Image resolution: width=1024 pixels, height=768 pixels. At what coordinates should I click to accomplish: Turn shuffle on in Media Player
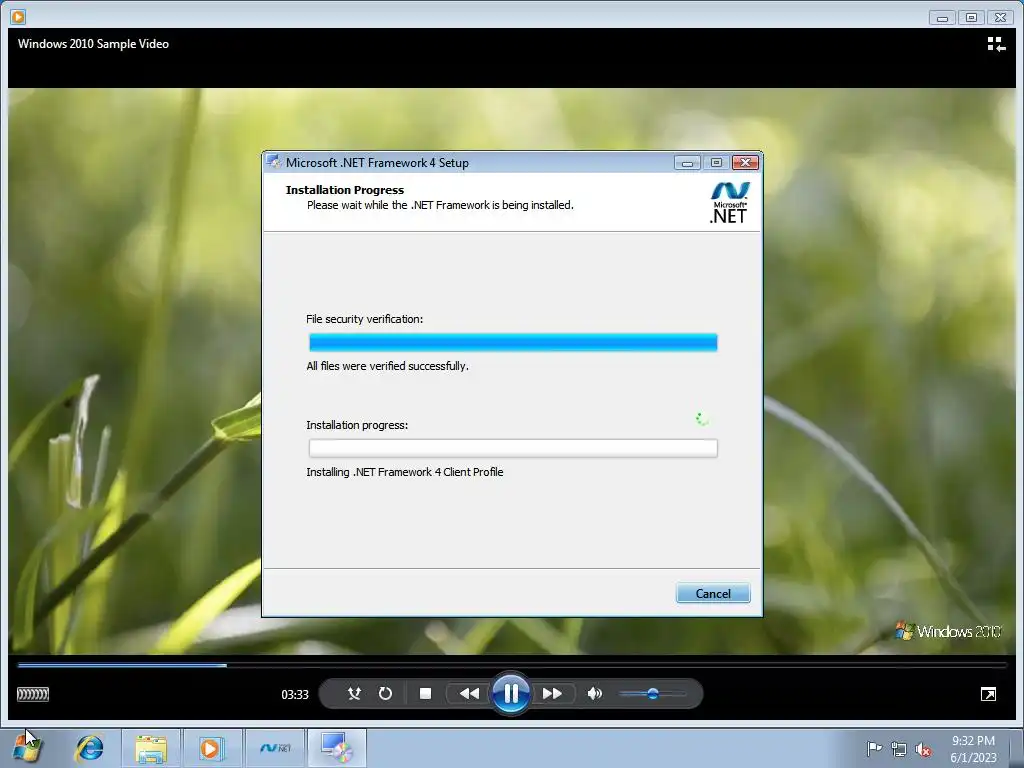354,693
